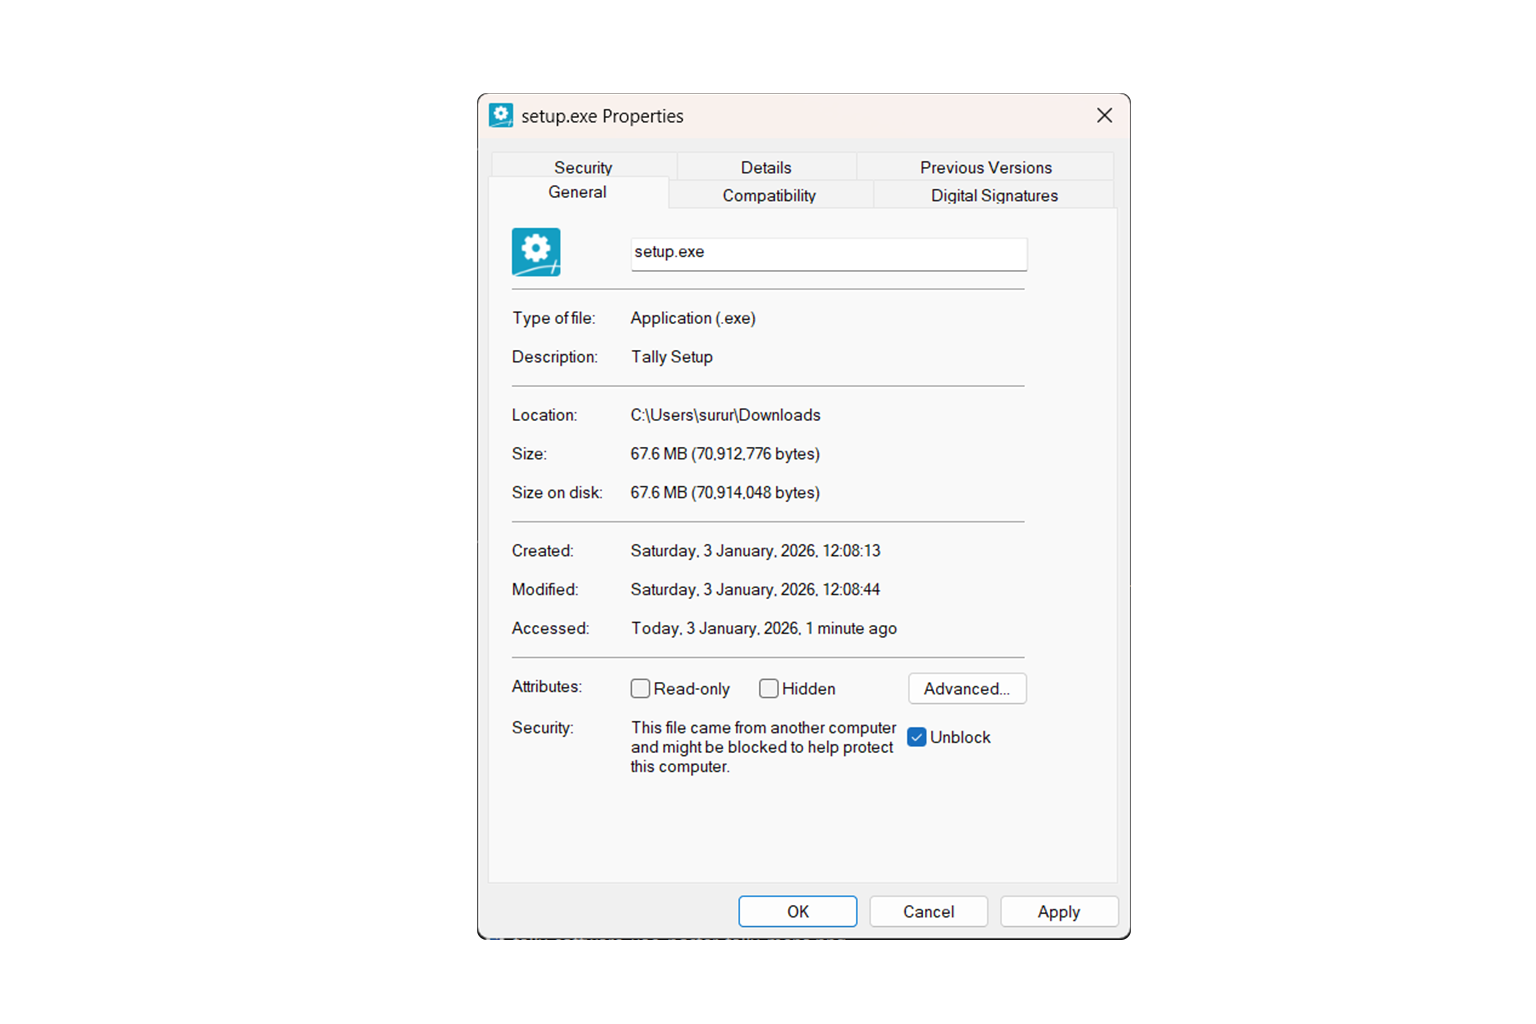This screenshot has height=1024, width=1536.
Task: Click Cancel to discard changes
Action: 928,912
